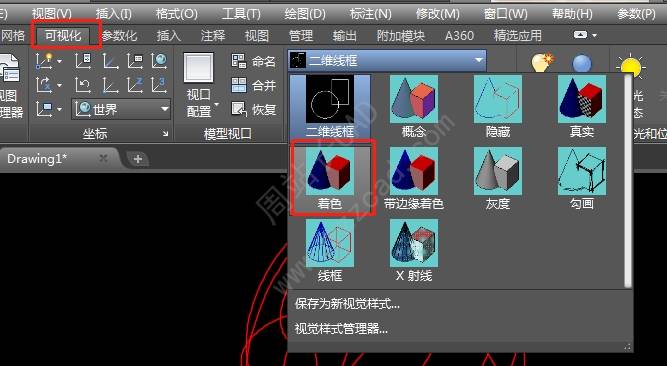Click 保存为新视觉样式... option
This screenshot has width=667, height=366.
[347, 304]
